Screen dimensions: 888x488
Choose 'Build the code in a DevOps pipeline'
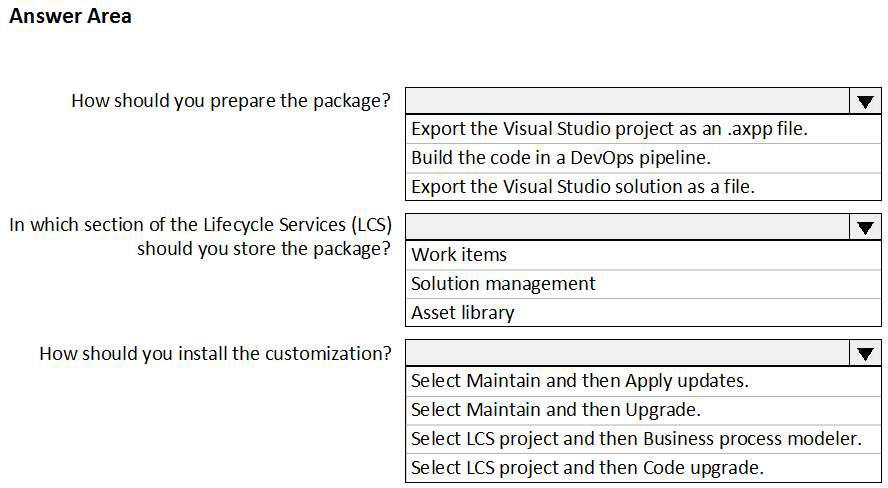(562, 157)
